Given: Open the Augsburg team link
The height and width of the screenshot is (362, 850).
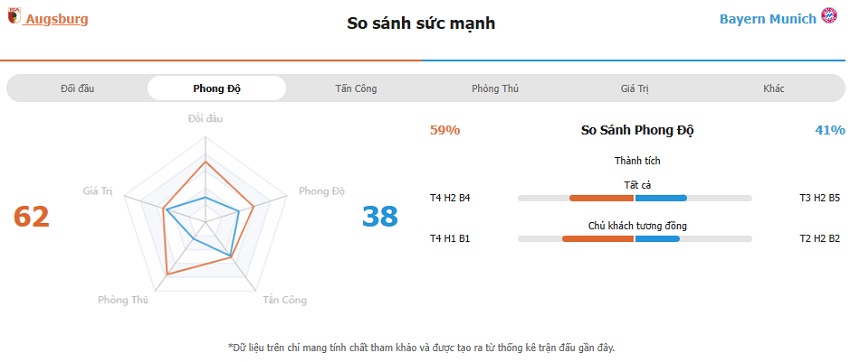Looking at the screenshot, I should [x=57, y=20].
